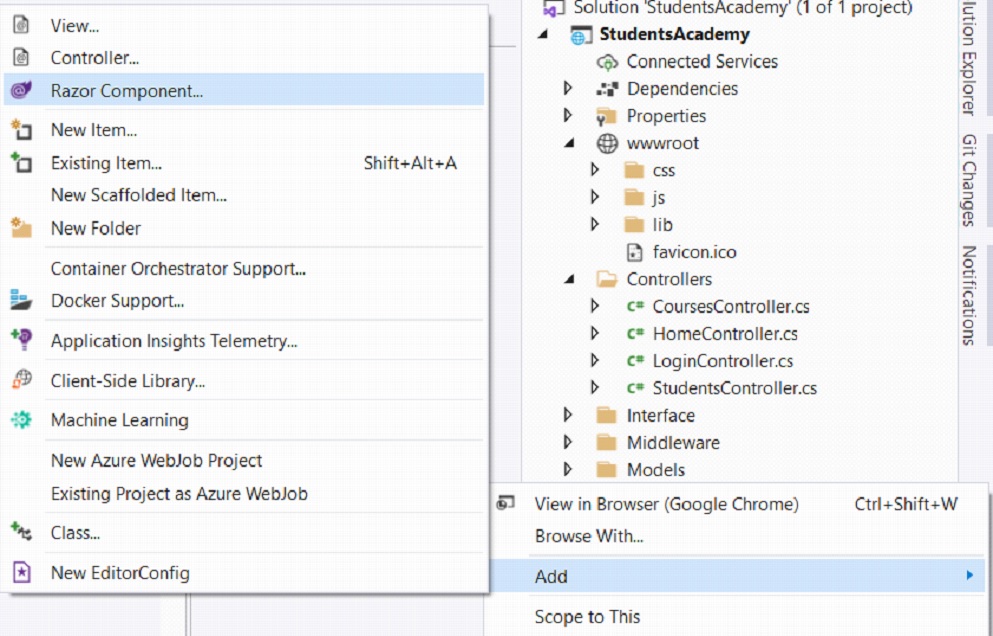Screen dimensions: 993x636
Task: Choose New Scaffolded Item from menu
Action: pos(139,195)
